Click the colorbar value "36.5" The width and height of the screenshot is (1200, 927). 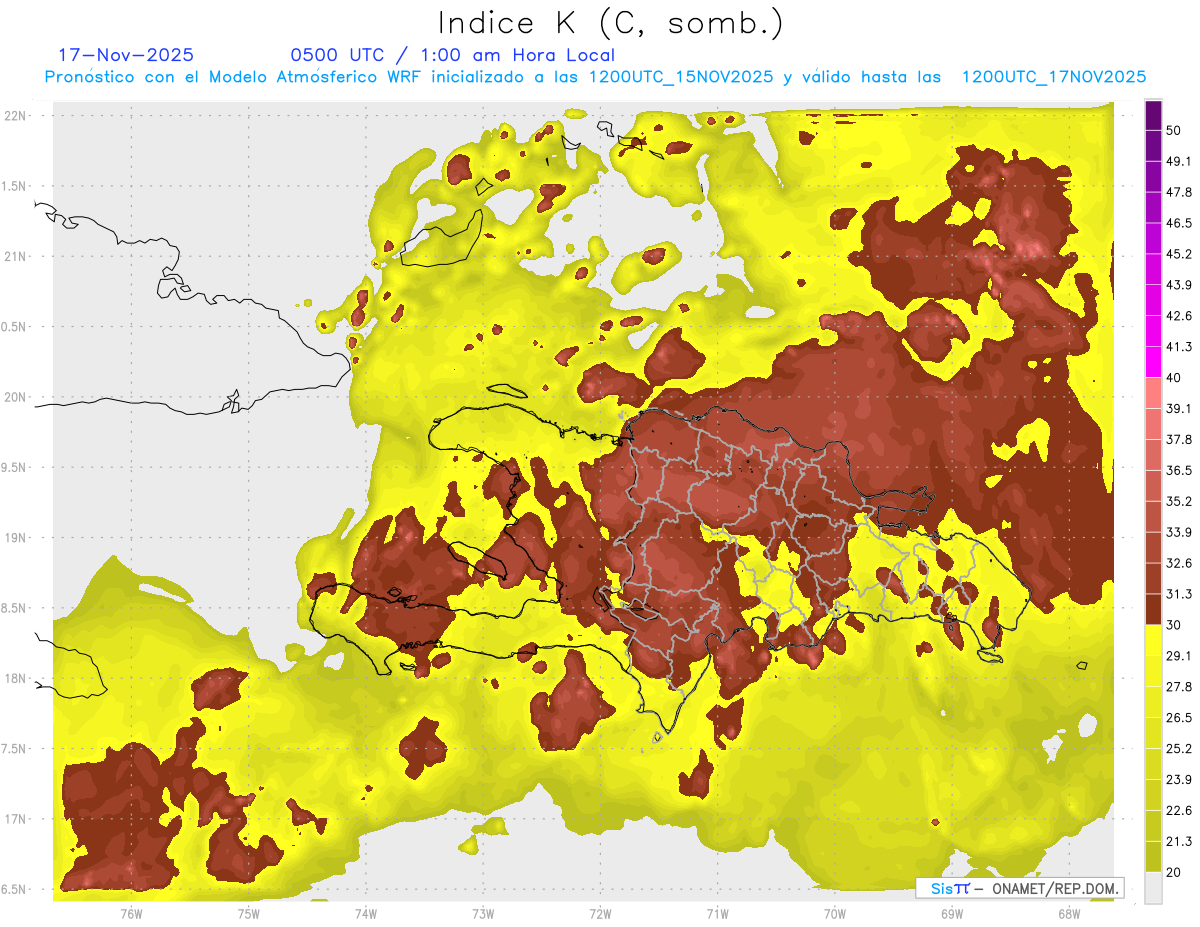(x=1179, y=470)
